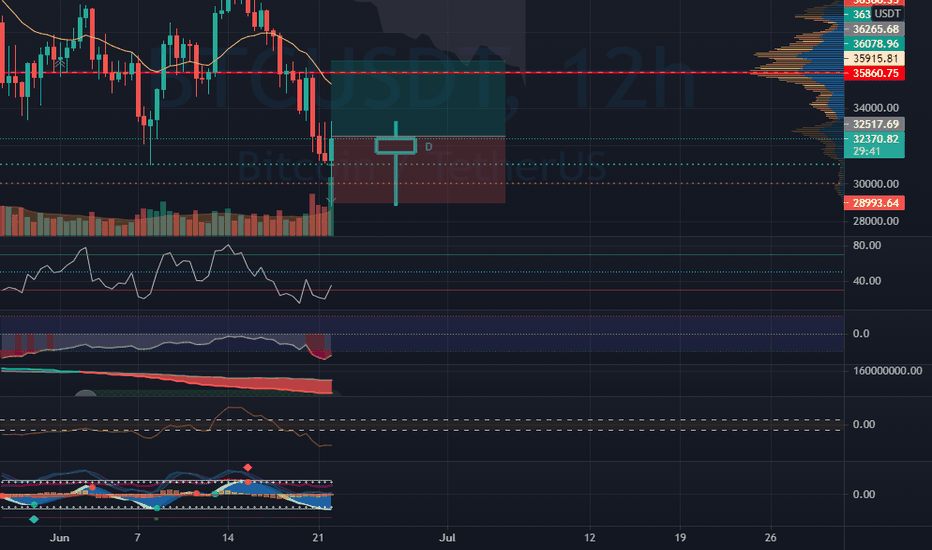Click the Jun label on time axis
Screen dimensions: 932x550
[59, 538]
